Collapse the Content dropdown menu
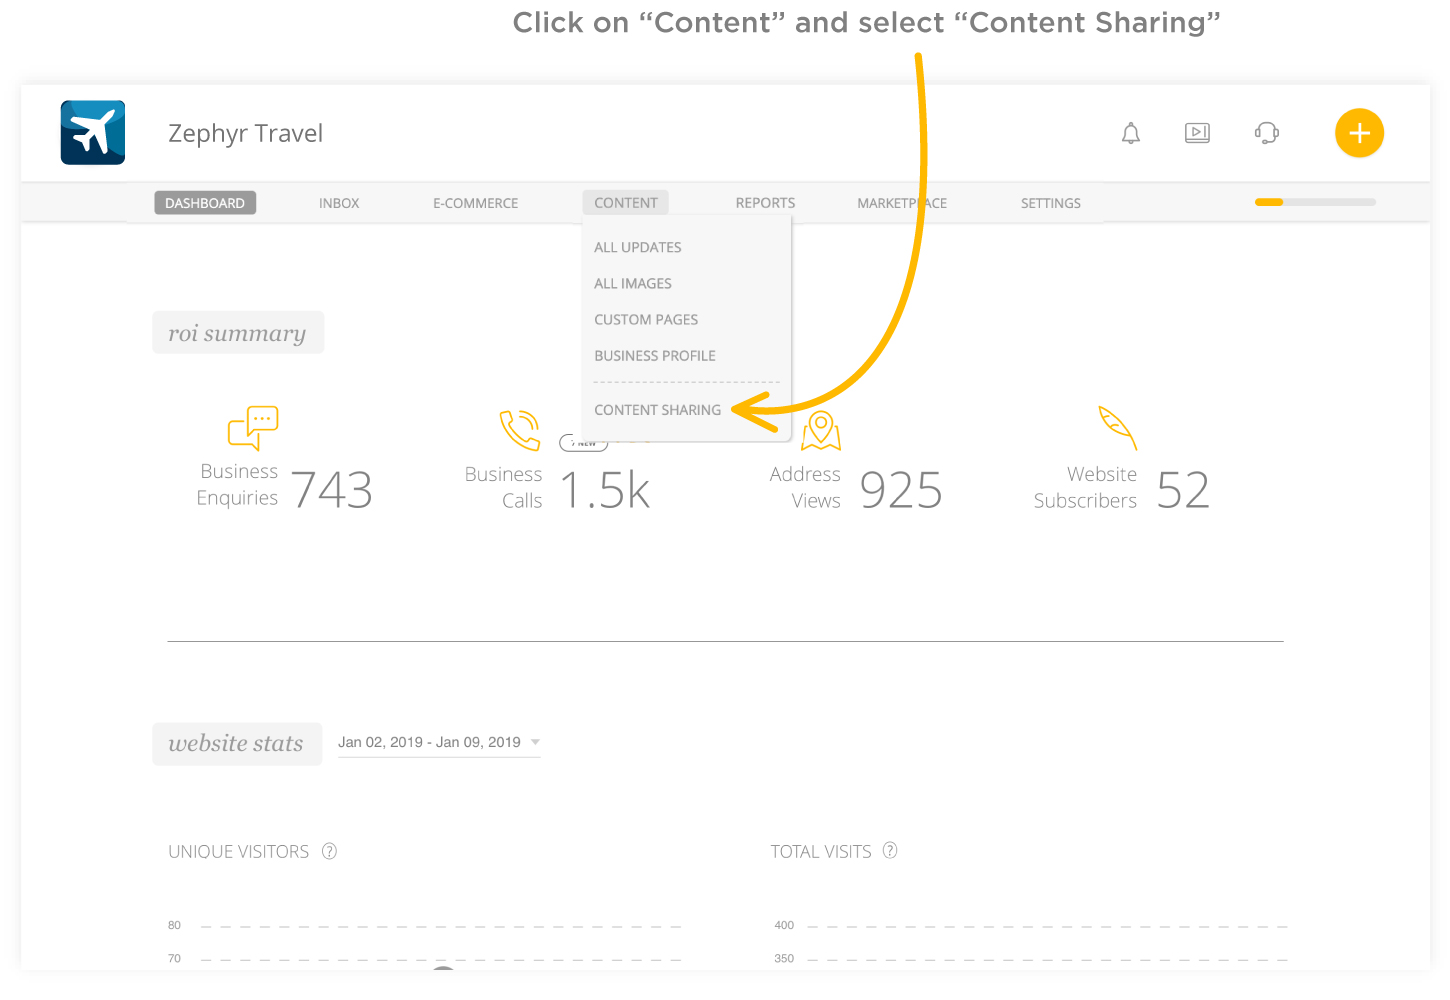This screenshot has height=1000, width=1450. pos(626,203)
